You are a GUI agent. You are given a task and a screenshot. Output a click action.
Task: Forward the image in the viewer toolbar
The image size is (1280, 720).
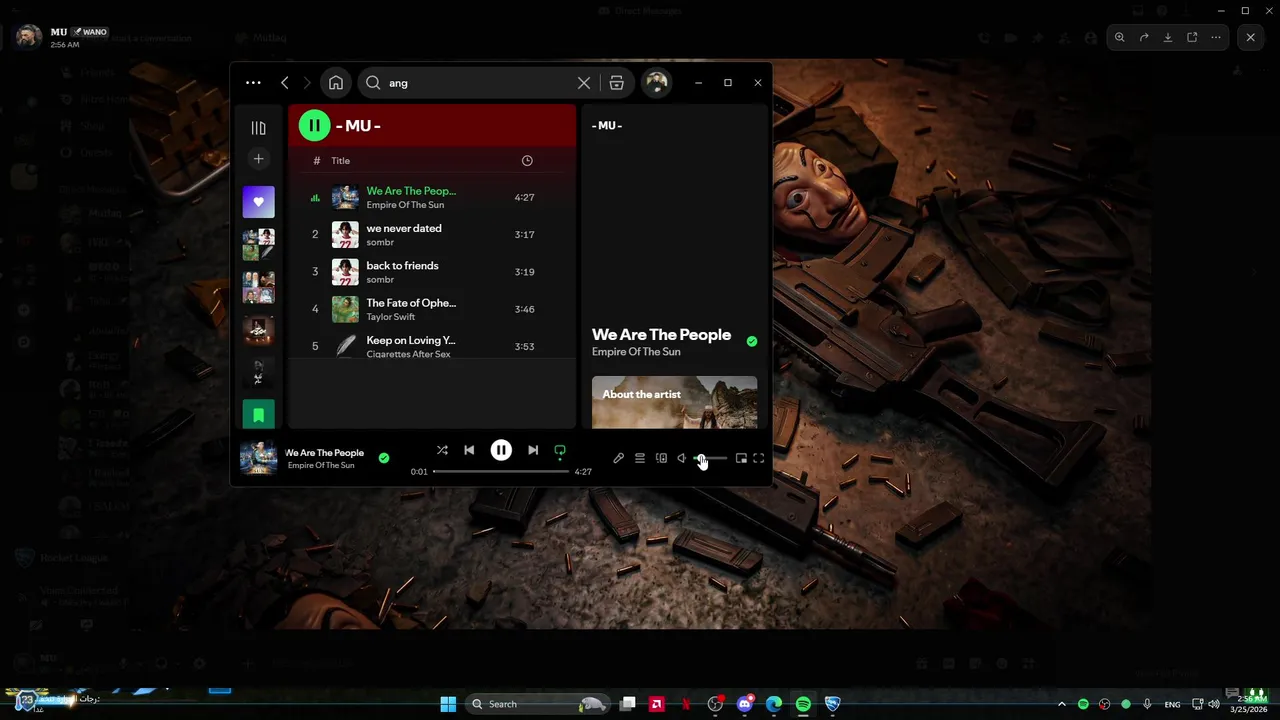coord(1144,37)
